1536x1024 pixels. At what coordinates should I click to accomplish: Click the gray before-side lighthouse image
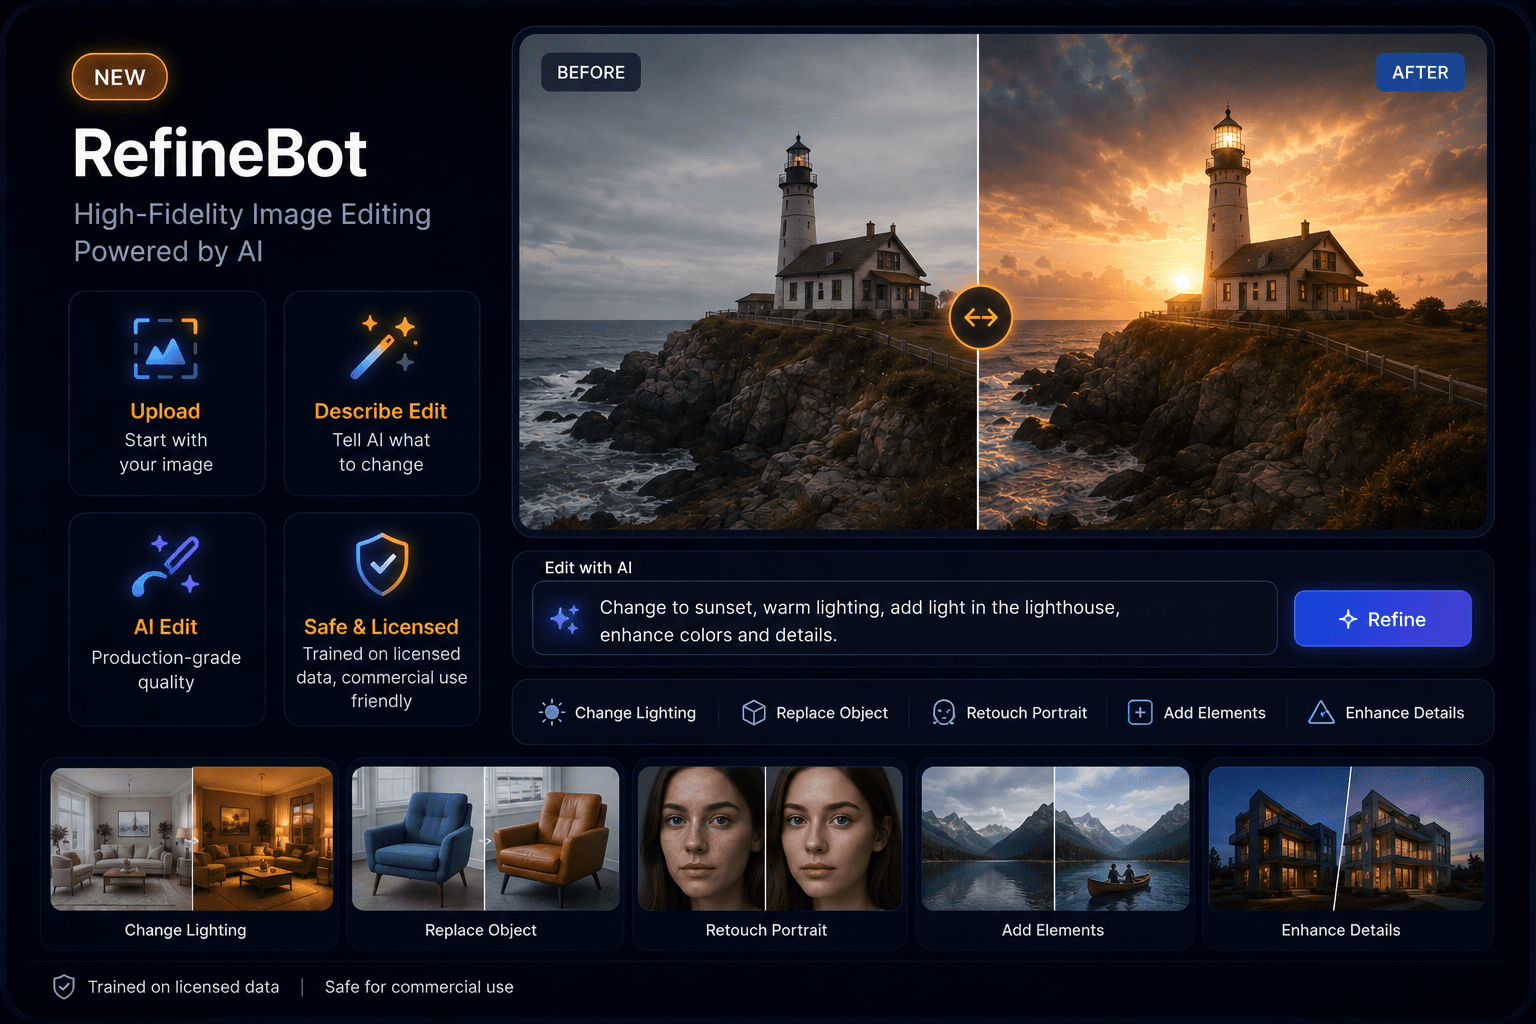[748, 282]
